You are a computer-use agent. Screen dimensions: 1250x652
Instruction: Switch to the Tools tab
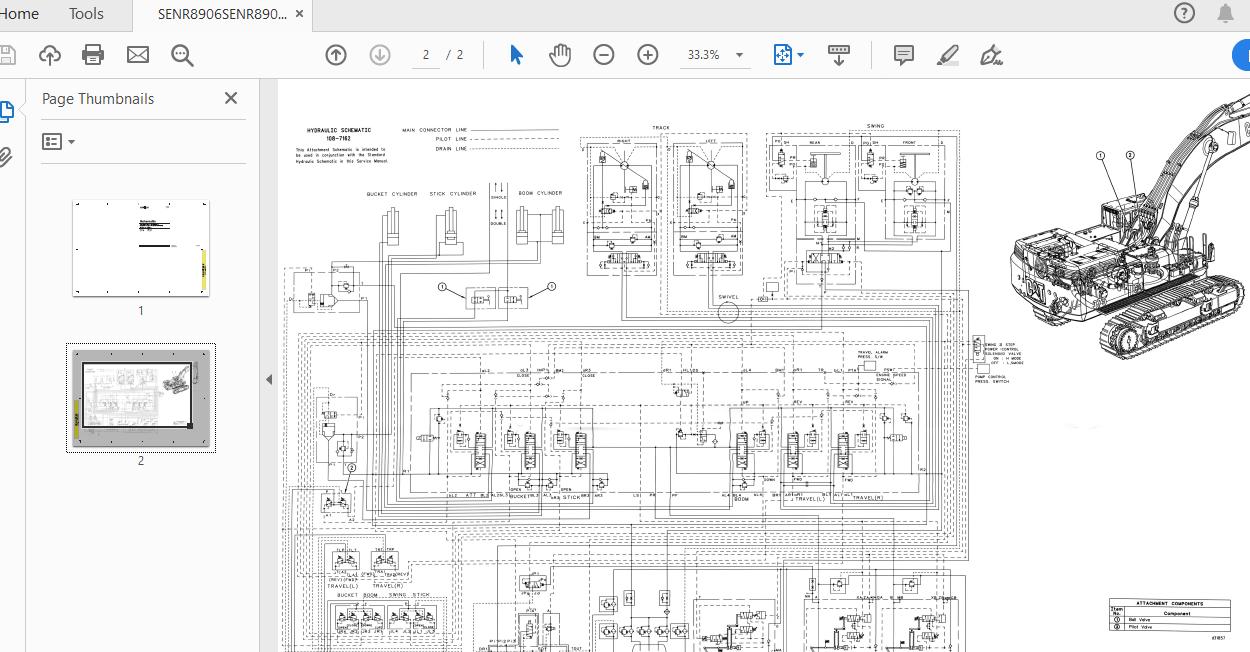pyautogui.click(x=86, y=13)
